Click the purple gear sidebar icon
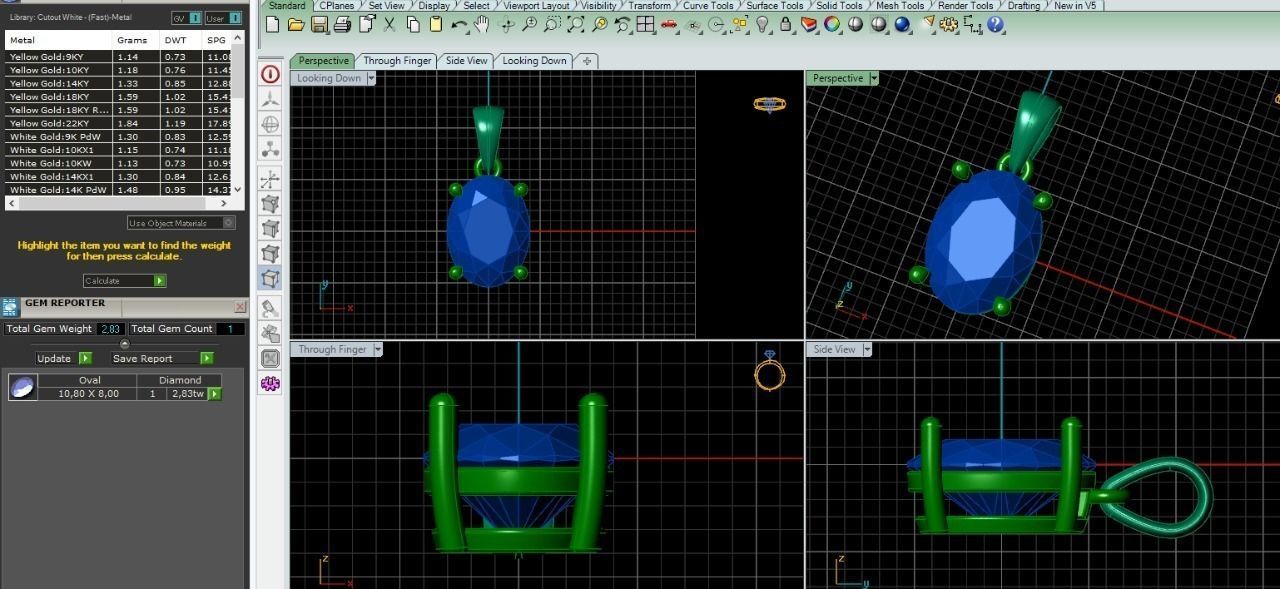Viewport: 1280px width, 589px height. click(270, 383)
